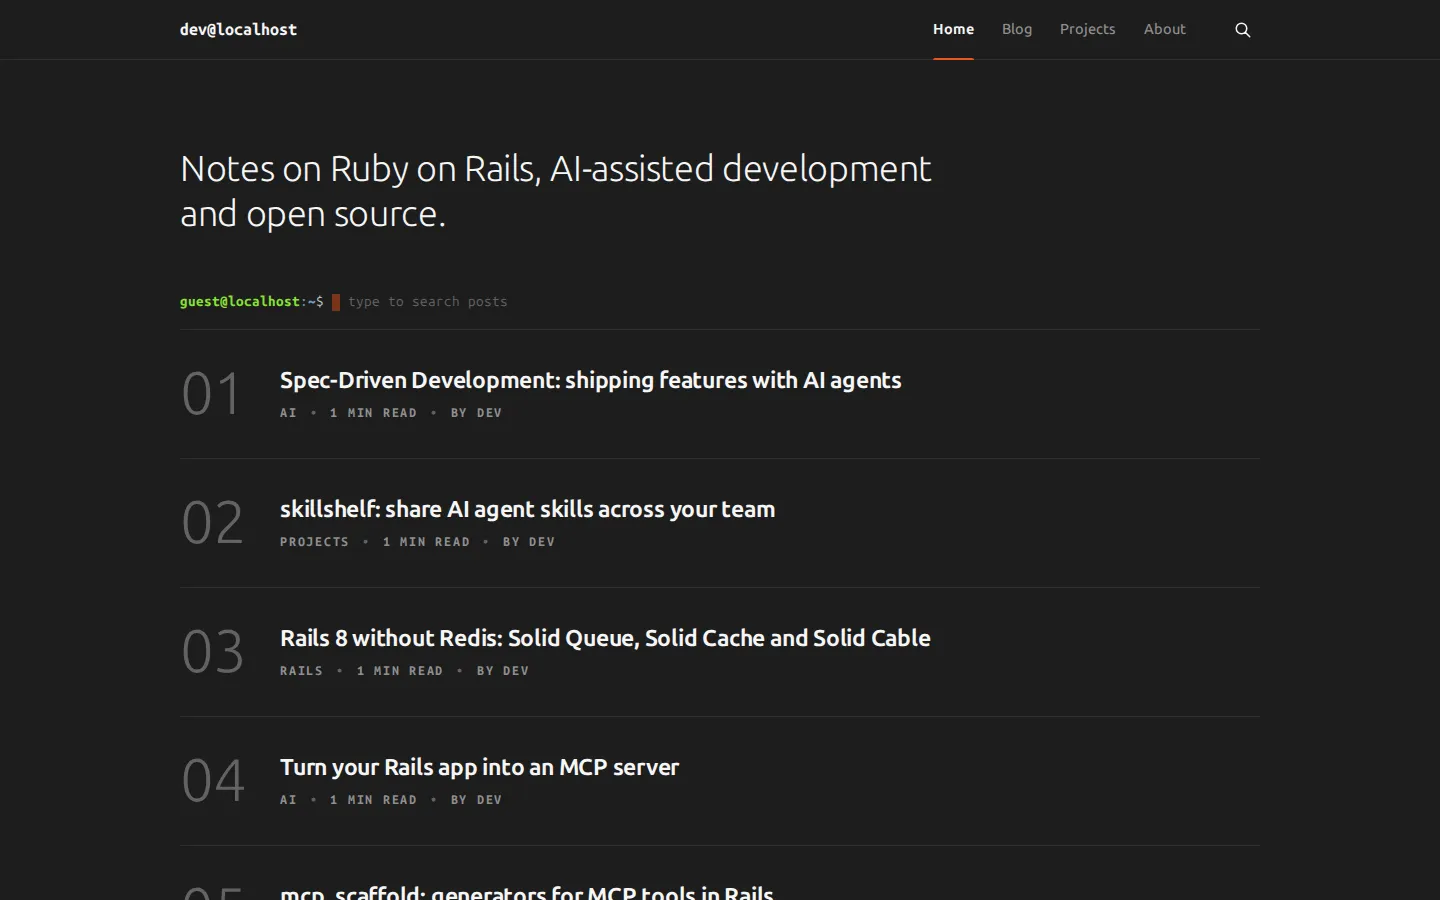This screenshot has width=1440, height=900.
Task: Click the number 04 beside MCP server post
Action: [213, 780]
